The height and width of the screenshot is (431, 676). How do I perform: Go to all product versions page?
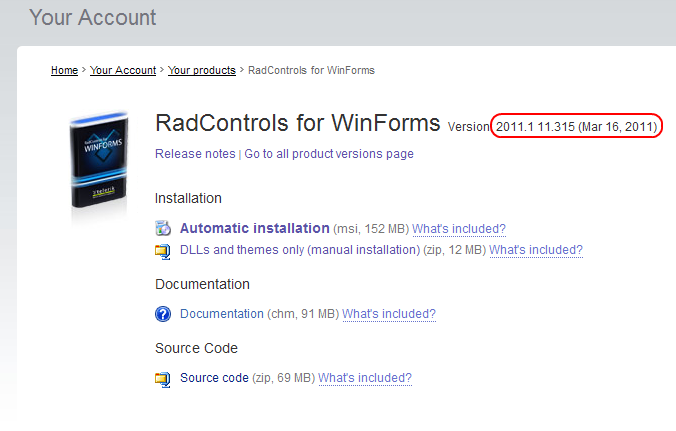[329, 154]
